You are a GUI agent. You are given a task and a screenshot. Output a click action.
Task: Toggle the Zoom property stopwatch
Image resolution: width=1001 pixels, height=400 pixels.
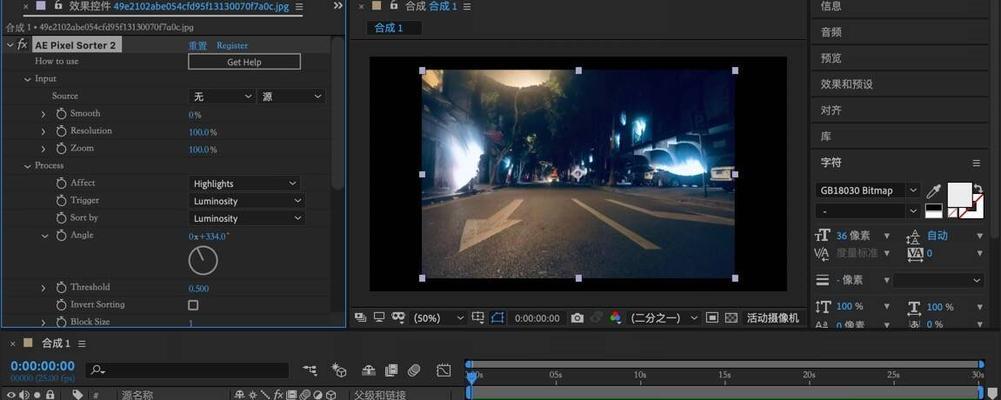61,148
